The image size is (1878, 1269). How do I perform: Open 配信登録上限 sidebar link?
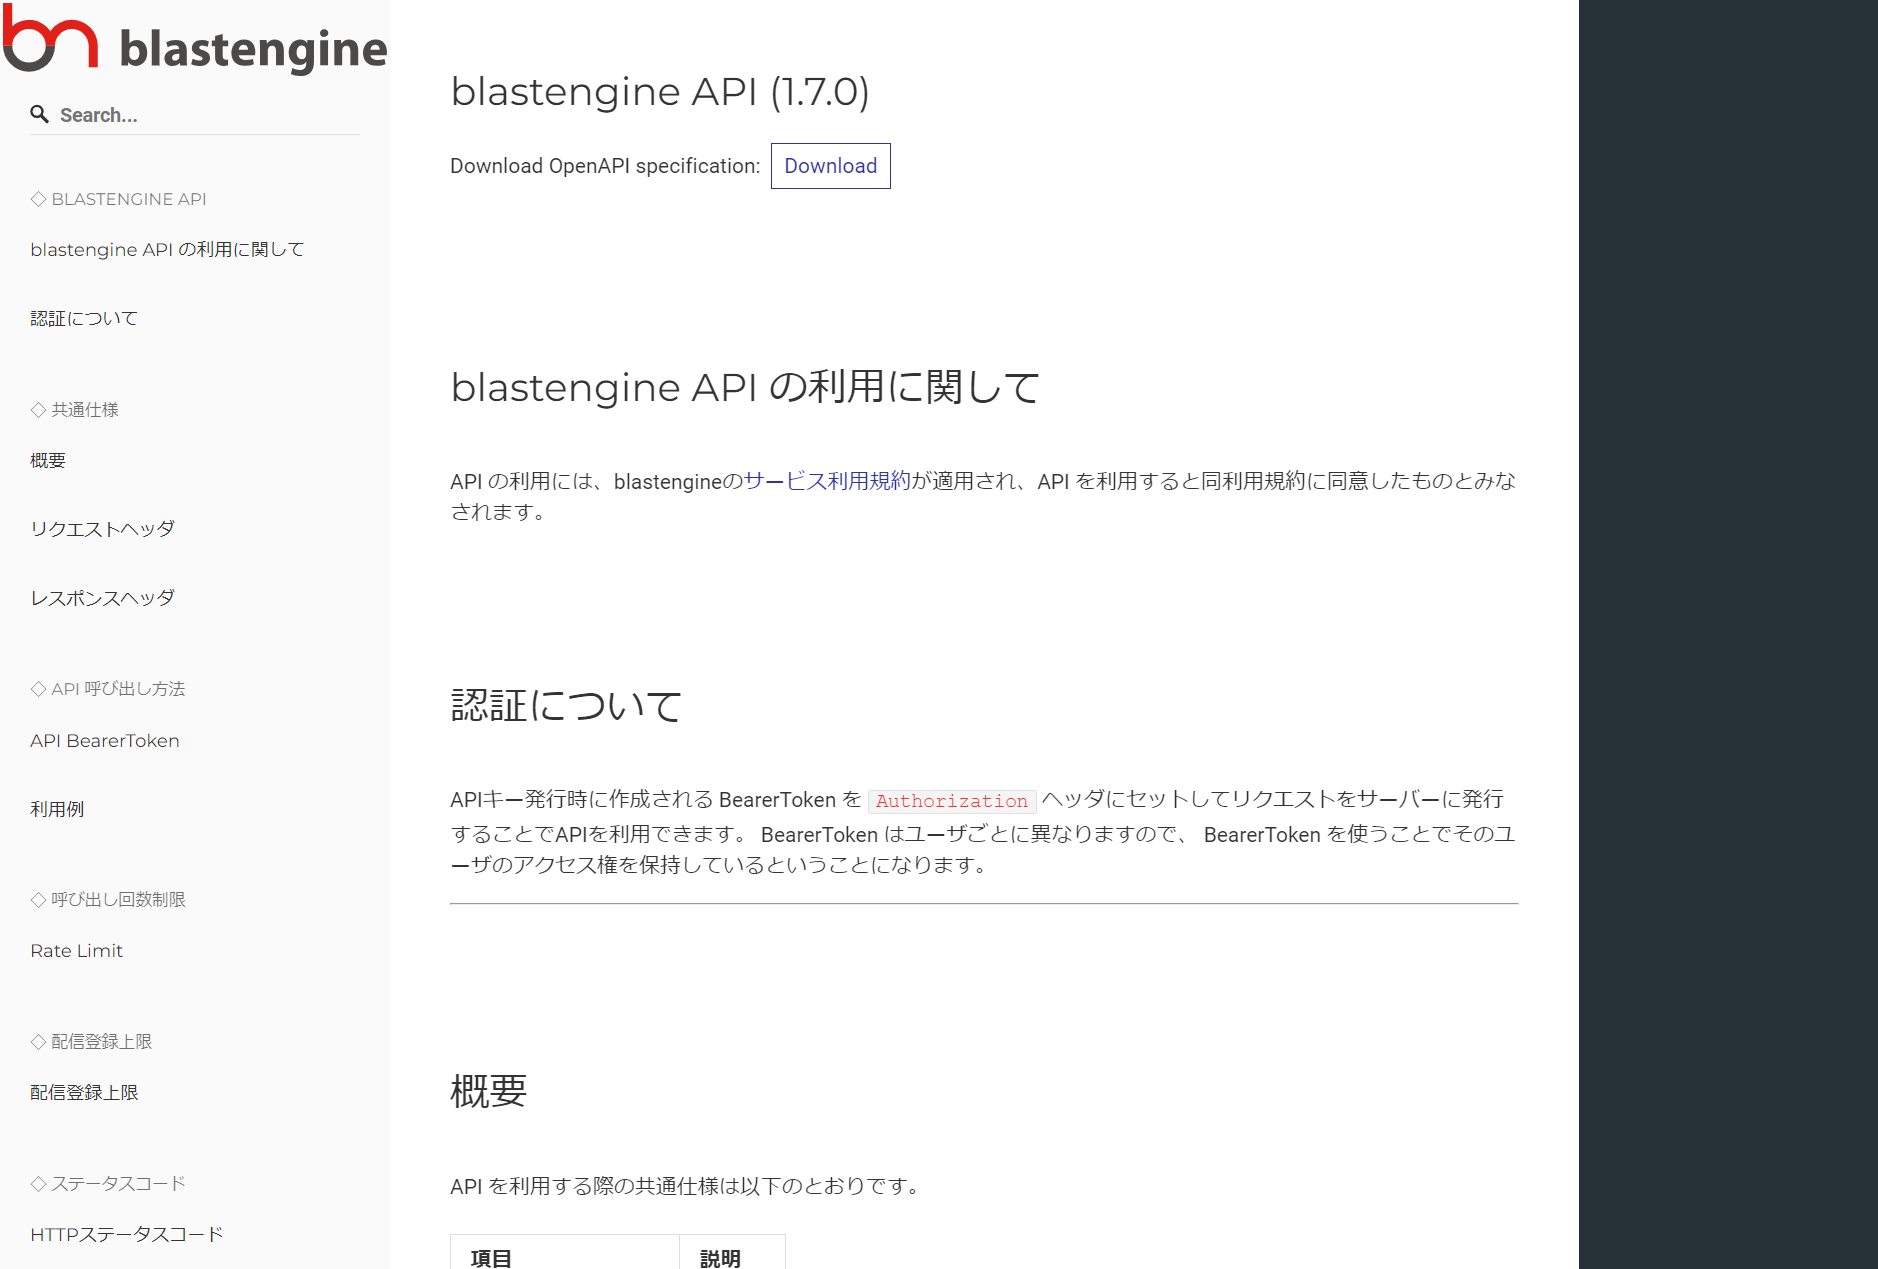[x=84, y=1093]
